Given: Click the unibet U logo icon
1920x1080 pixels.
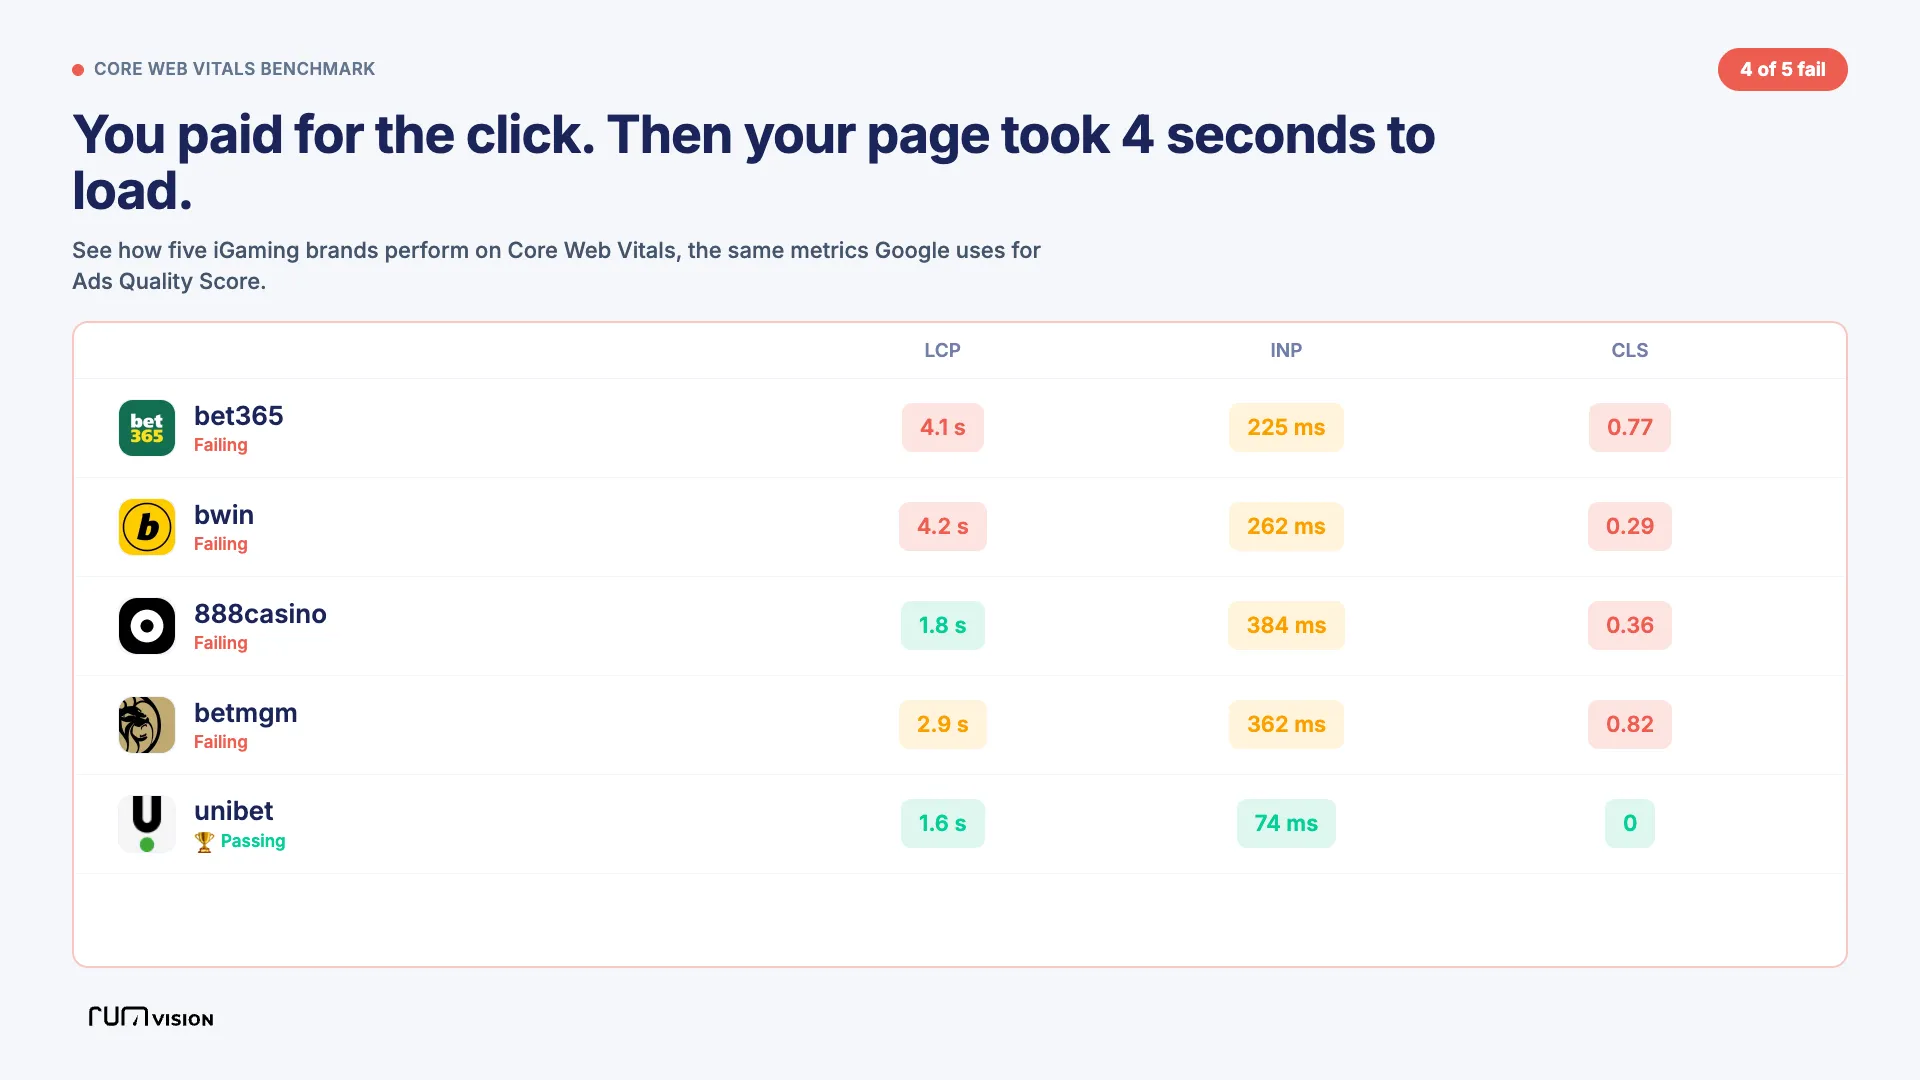Looking at the screenshot, I should pyautogui.click(x=147, y=824).
